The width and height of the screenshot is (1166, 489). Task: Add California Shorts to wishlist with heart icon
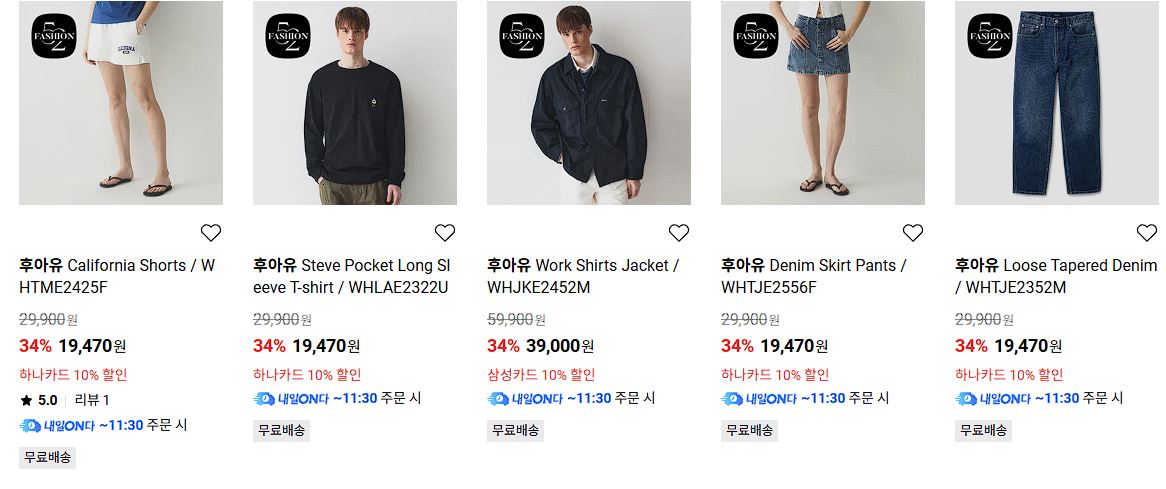coord(211,233)
